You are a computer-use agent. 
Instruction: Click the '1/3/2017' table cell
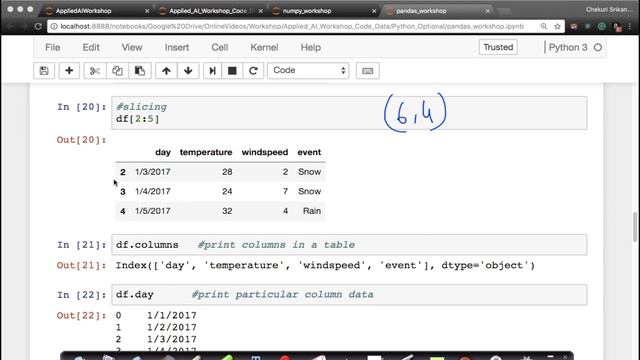153,172
